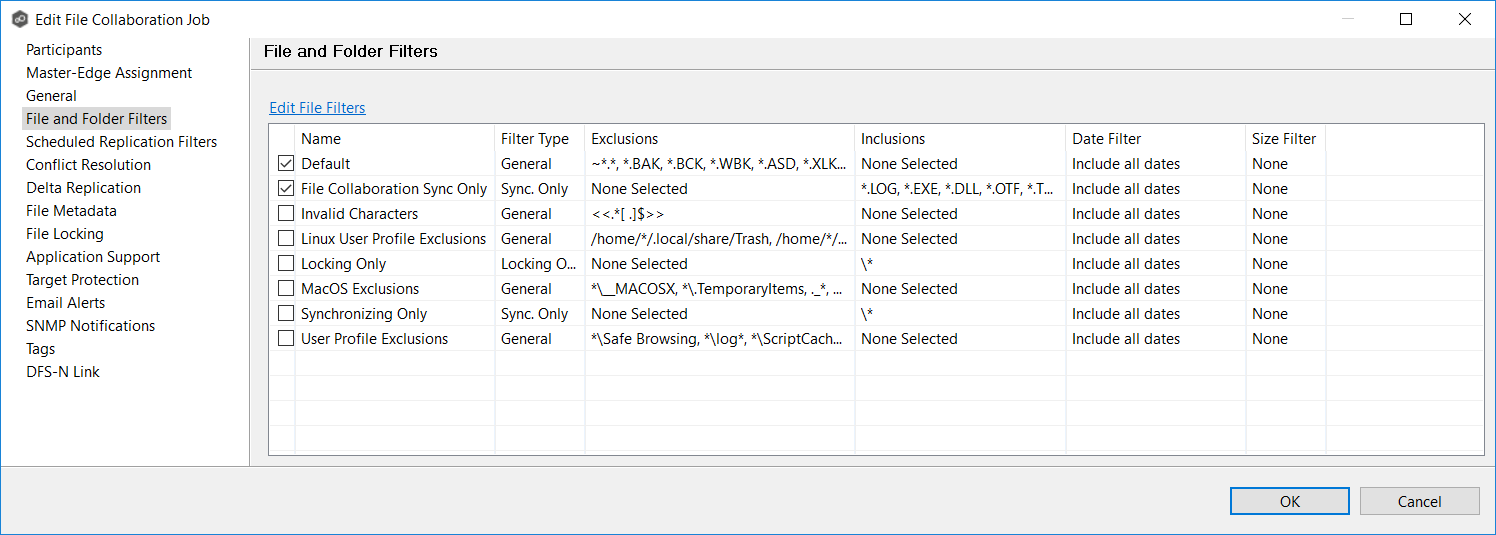This screenshot has width=1496, height=535.
Task: Confirm with the OK button
Action: tap(1290, 501)
